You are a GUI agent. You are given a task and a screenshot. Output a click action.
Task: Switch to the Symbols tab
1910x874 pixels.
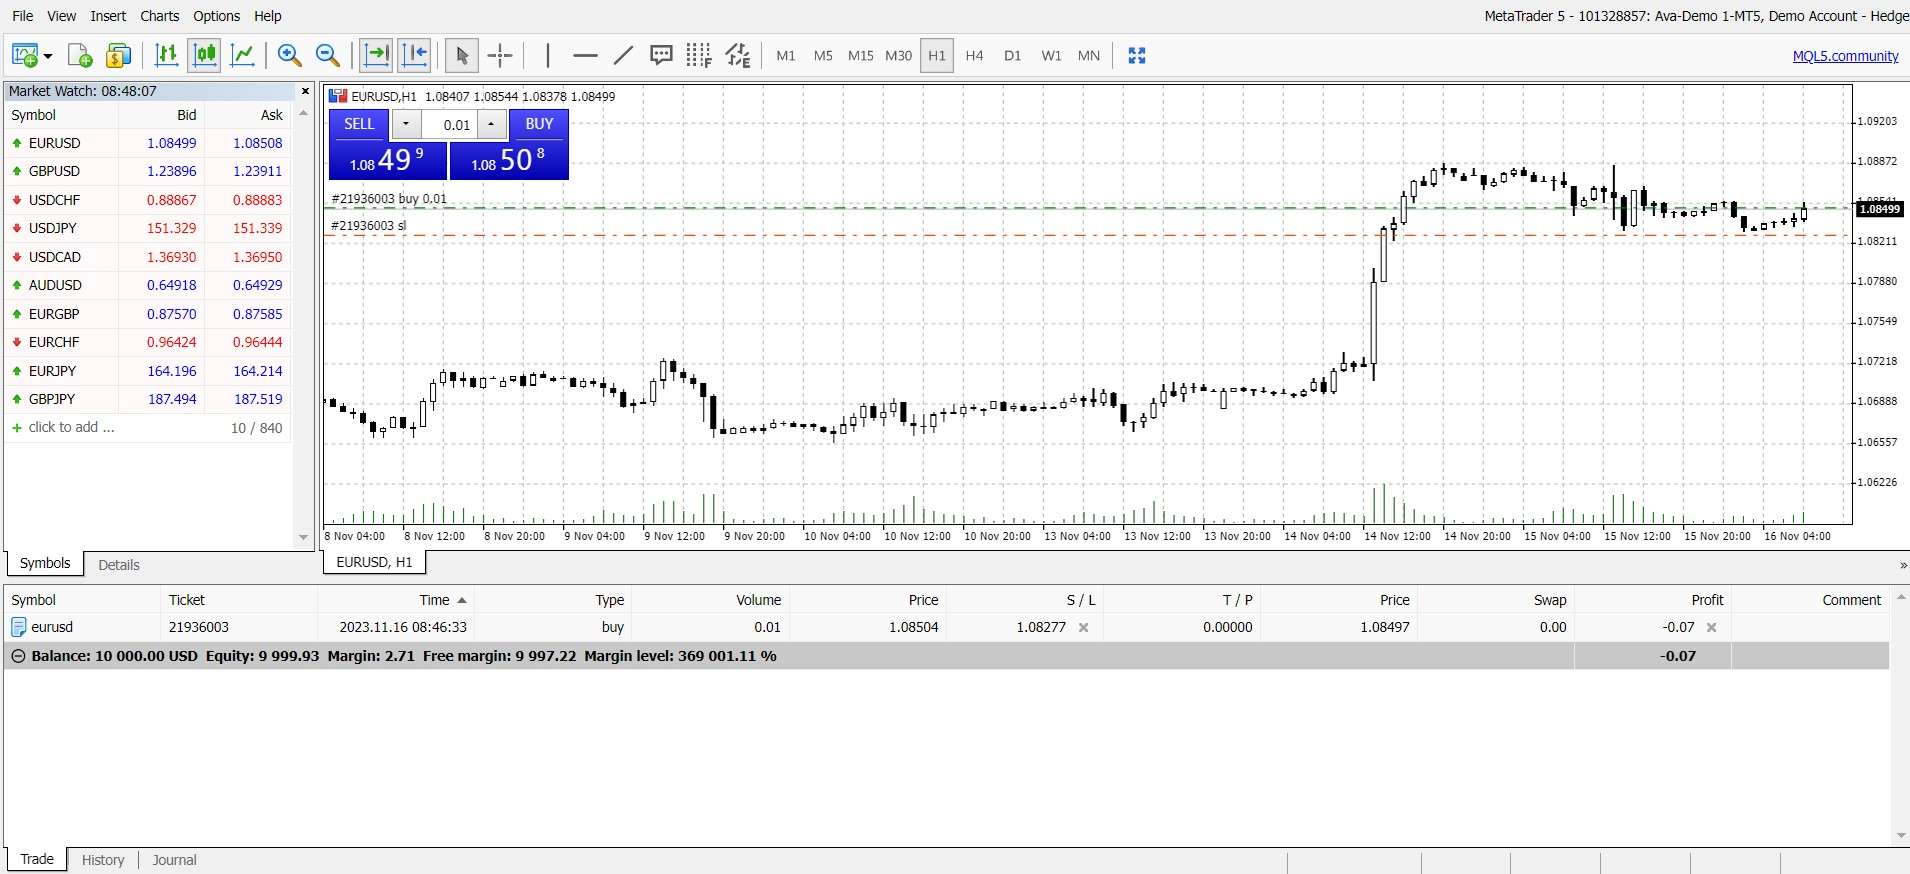click(45, 563)
